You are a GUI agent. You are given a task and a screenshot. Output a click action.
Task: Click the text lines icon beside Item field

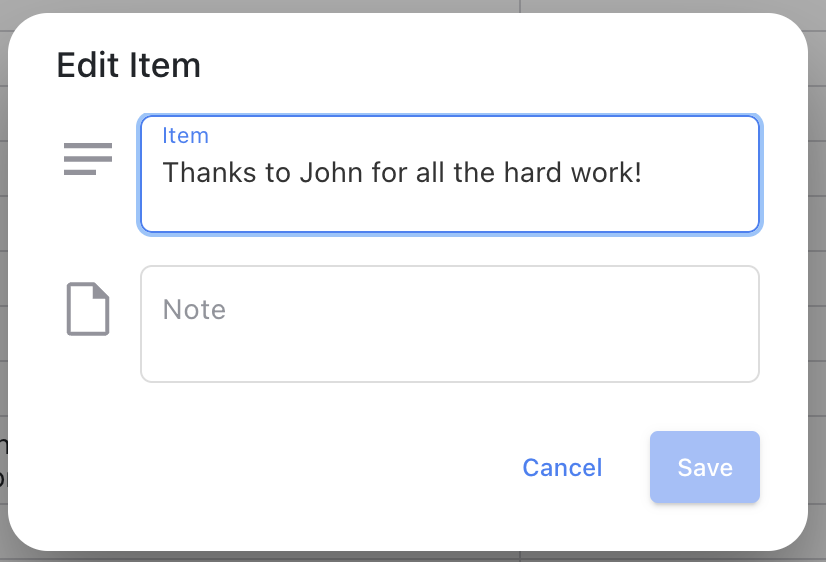(87, 159)
